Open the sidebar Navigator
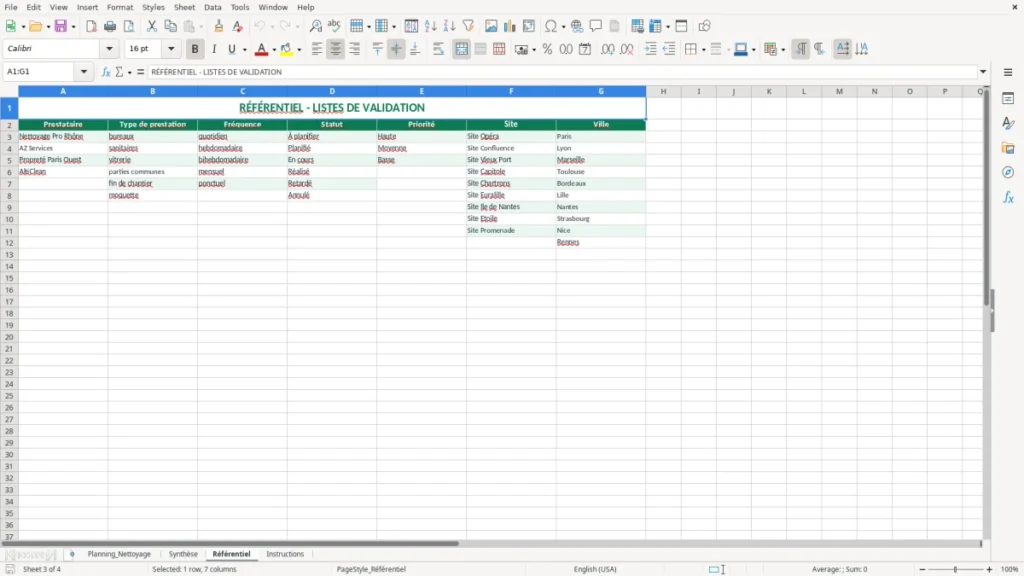Image resolution: width=1024 pixels, height=576 pixels. pyautogui.click(x=1008, y=173)
